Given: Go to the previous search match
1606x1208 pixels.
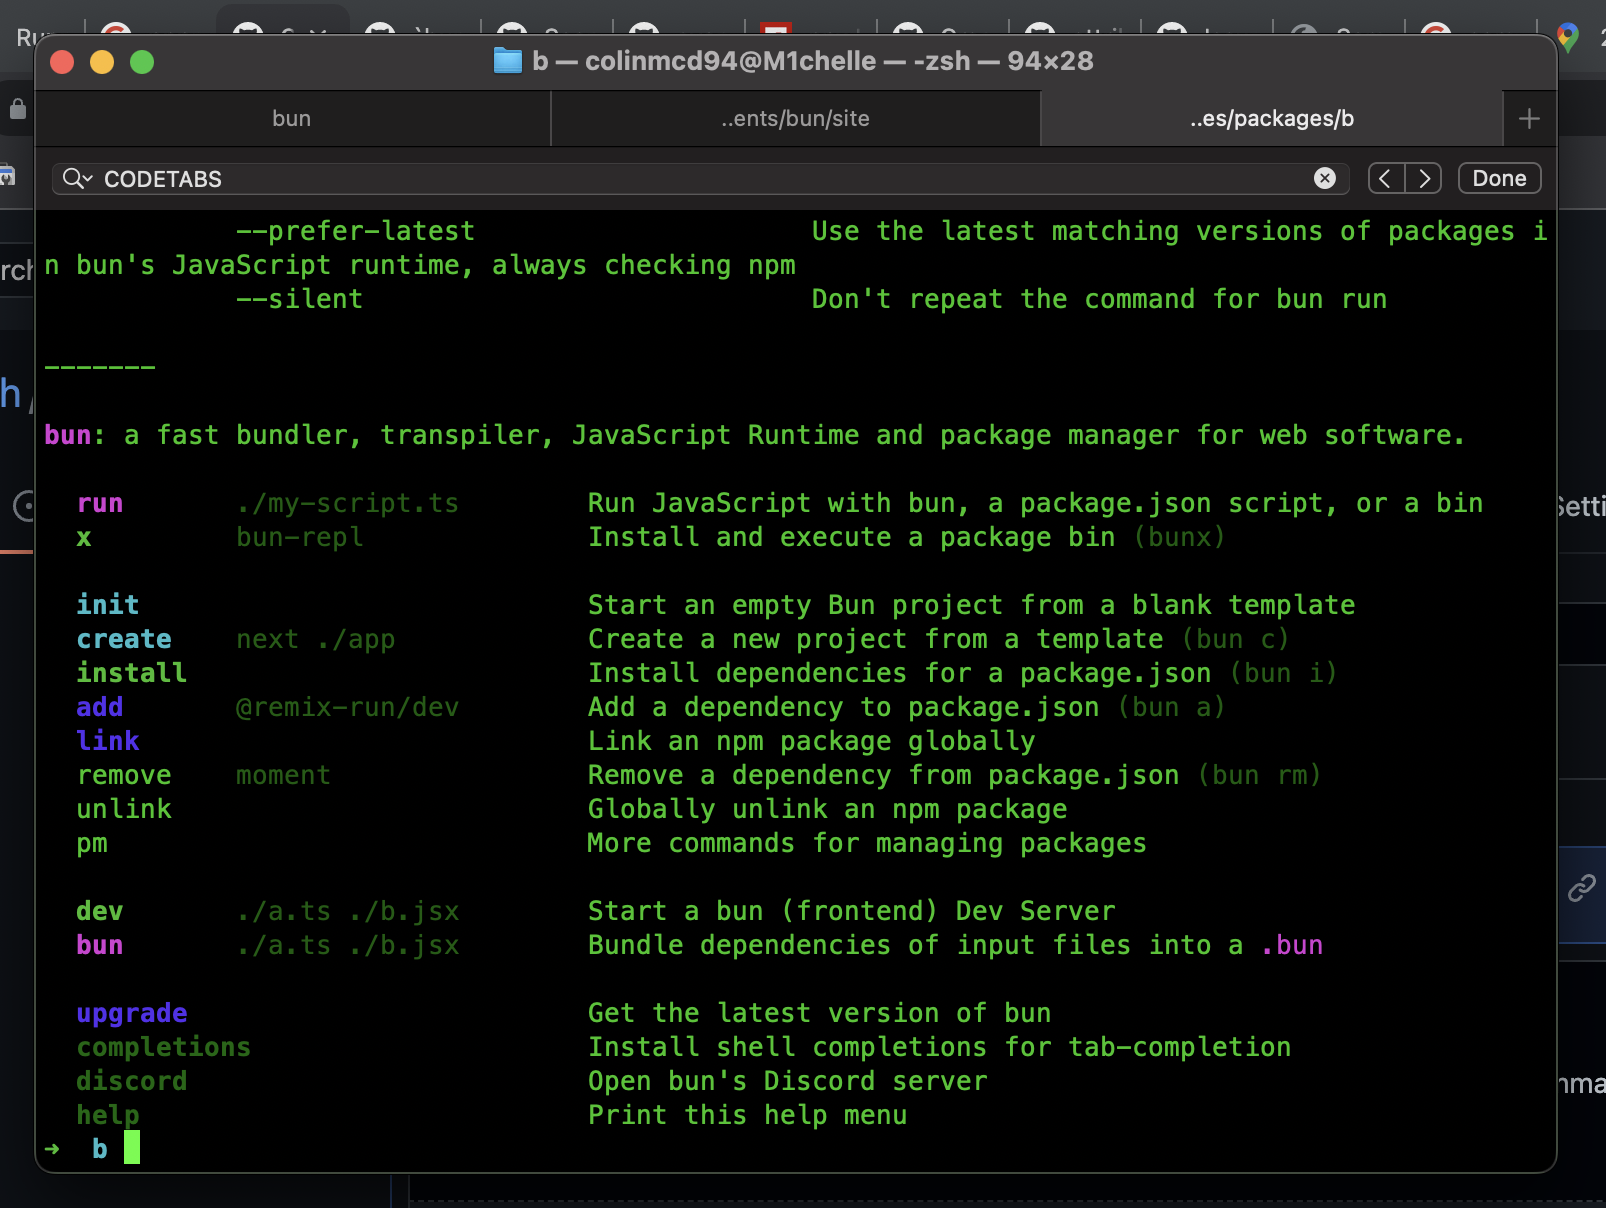Looking at the screenshot, I should [x=1385, y=178].
